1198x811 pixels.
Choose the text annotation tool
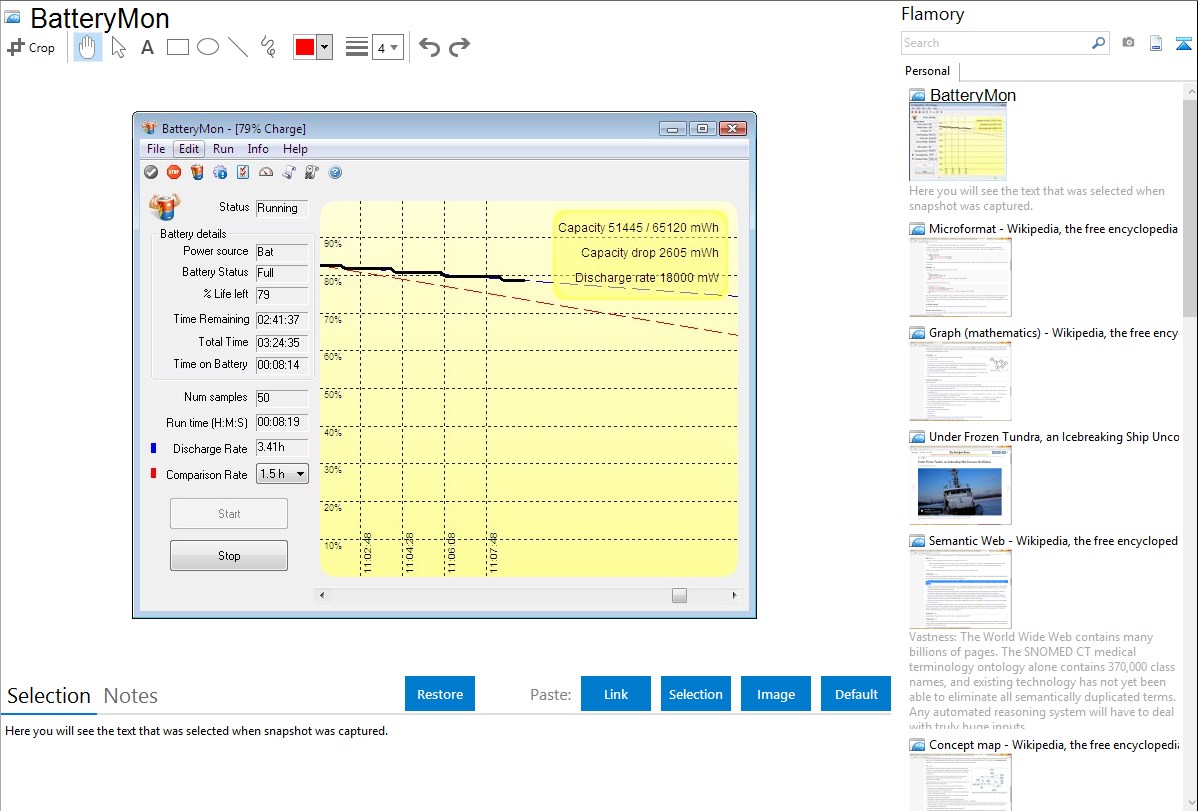click(x=147, y=47)
